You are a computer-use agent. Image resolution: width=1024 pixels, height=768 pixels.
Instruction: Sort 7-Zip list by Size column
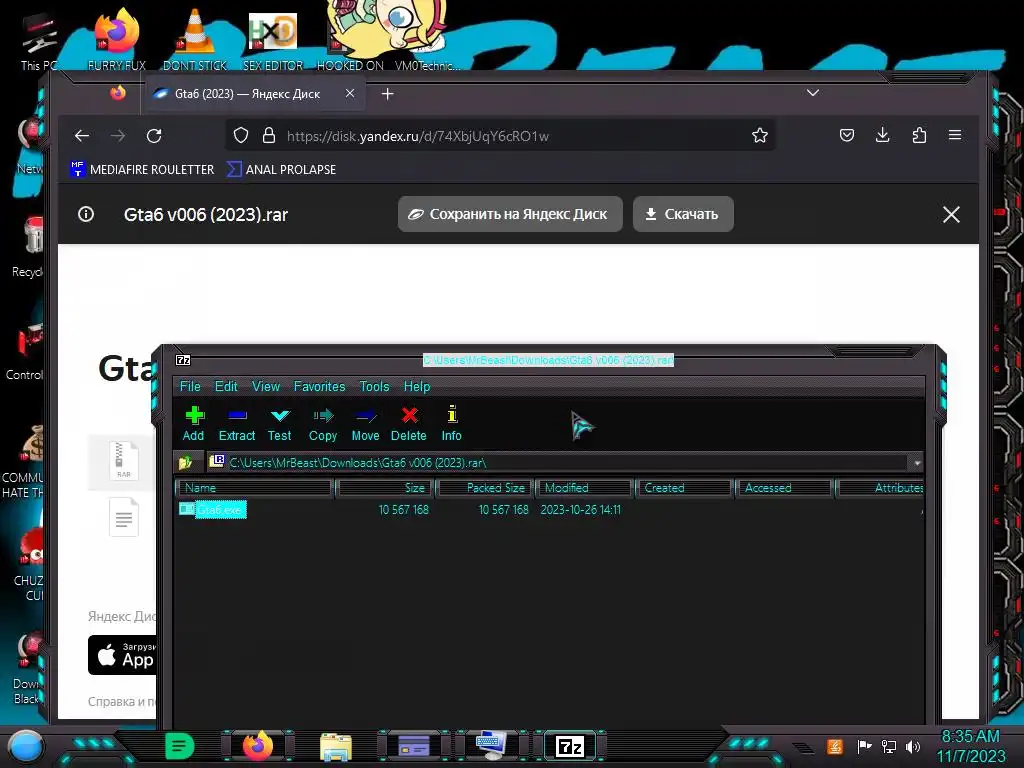(x=387, y=488)
